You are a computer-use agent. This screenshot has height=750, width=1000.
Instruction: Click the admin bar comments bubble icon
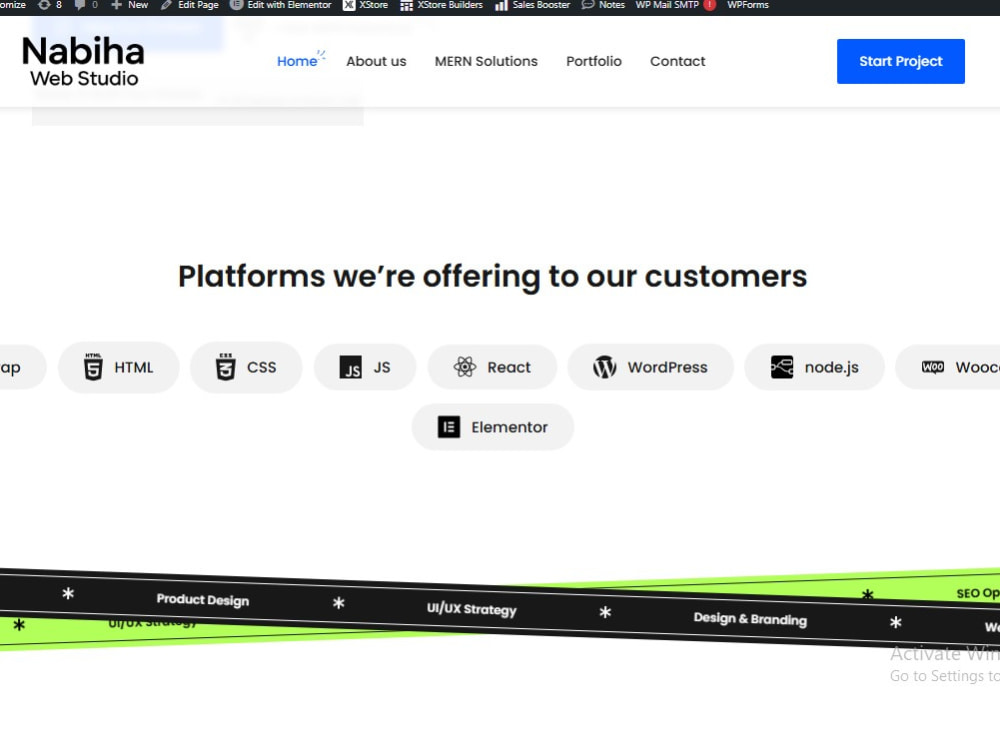coord(80,5)
